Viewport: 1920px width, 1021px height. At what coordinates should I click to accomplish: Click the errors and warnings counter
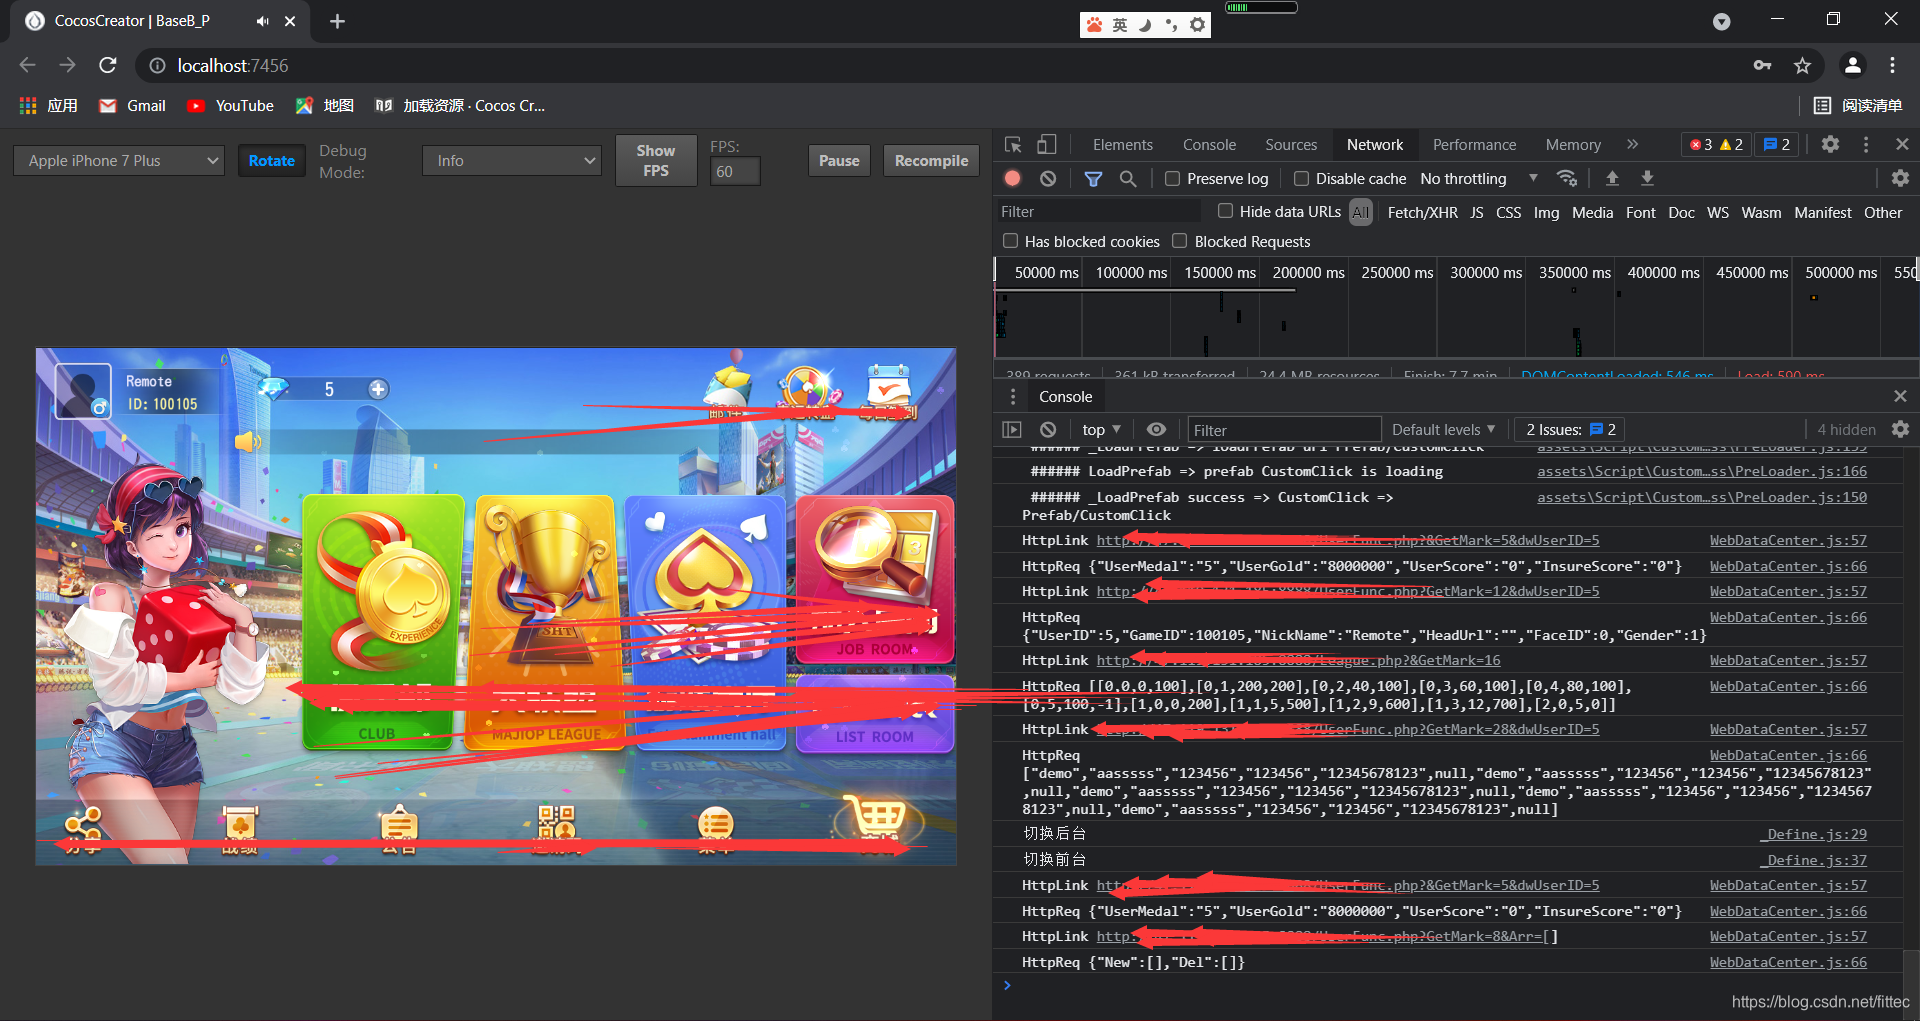1716,144
